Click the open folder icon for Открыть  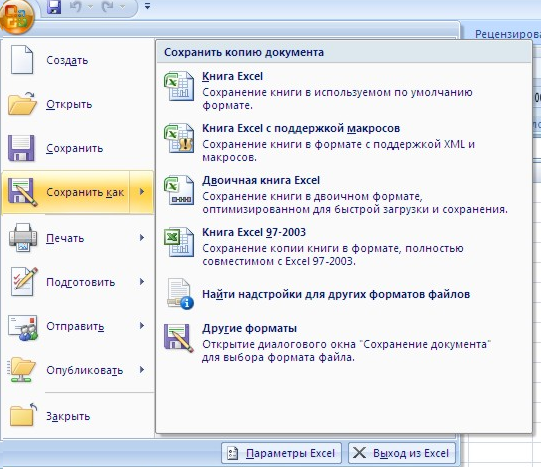point(22,103)
